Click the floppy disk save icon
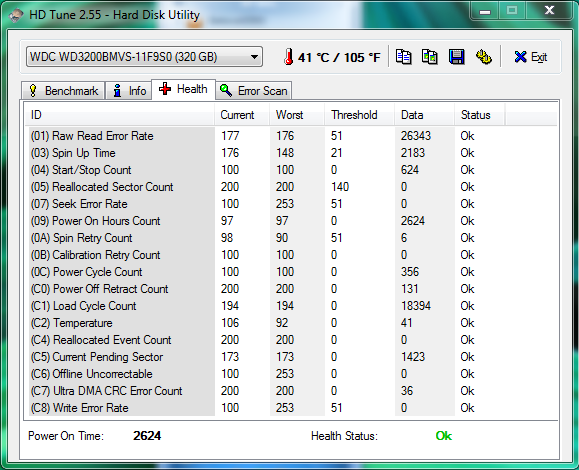The height and width of the screenshot is (470, 579). tap(457, 57)
